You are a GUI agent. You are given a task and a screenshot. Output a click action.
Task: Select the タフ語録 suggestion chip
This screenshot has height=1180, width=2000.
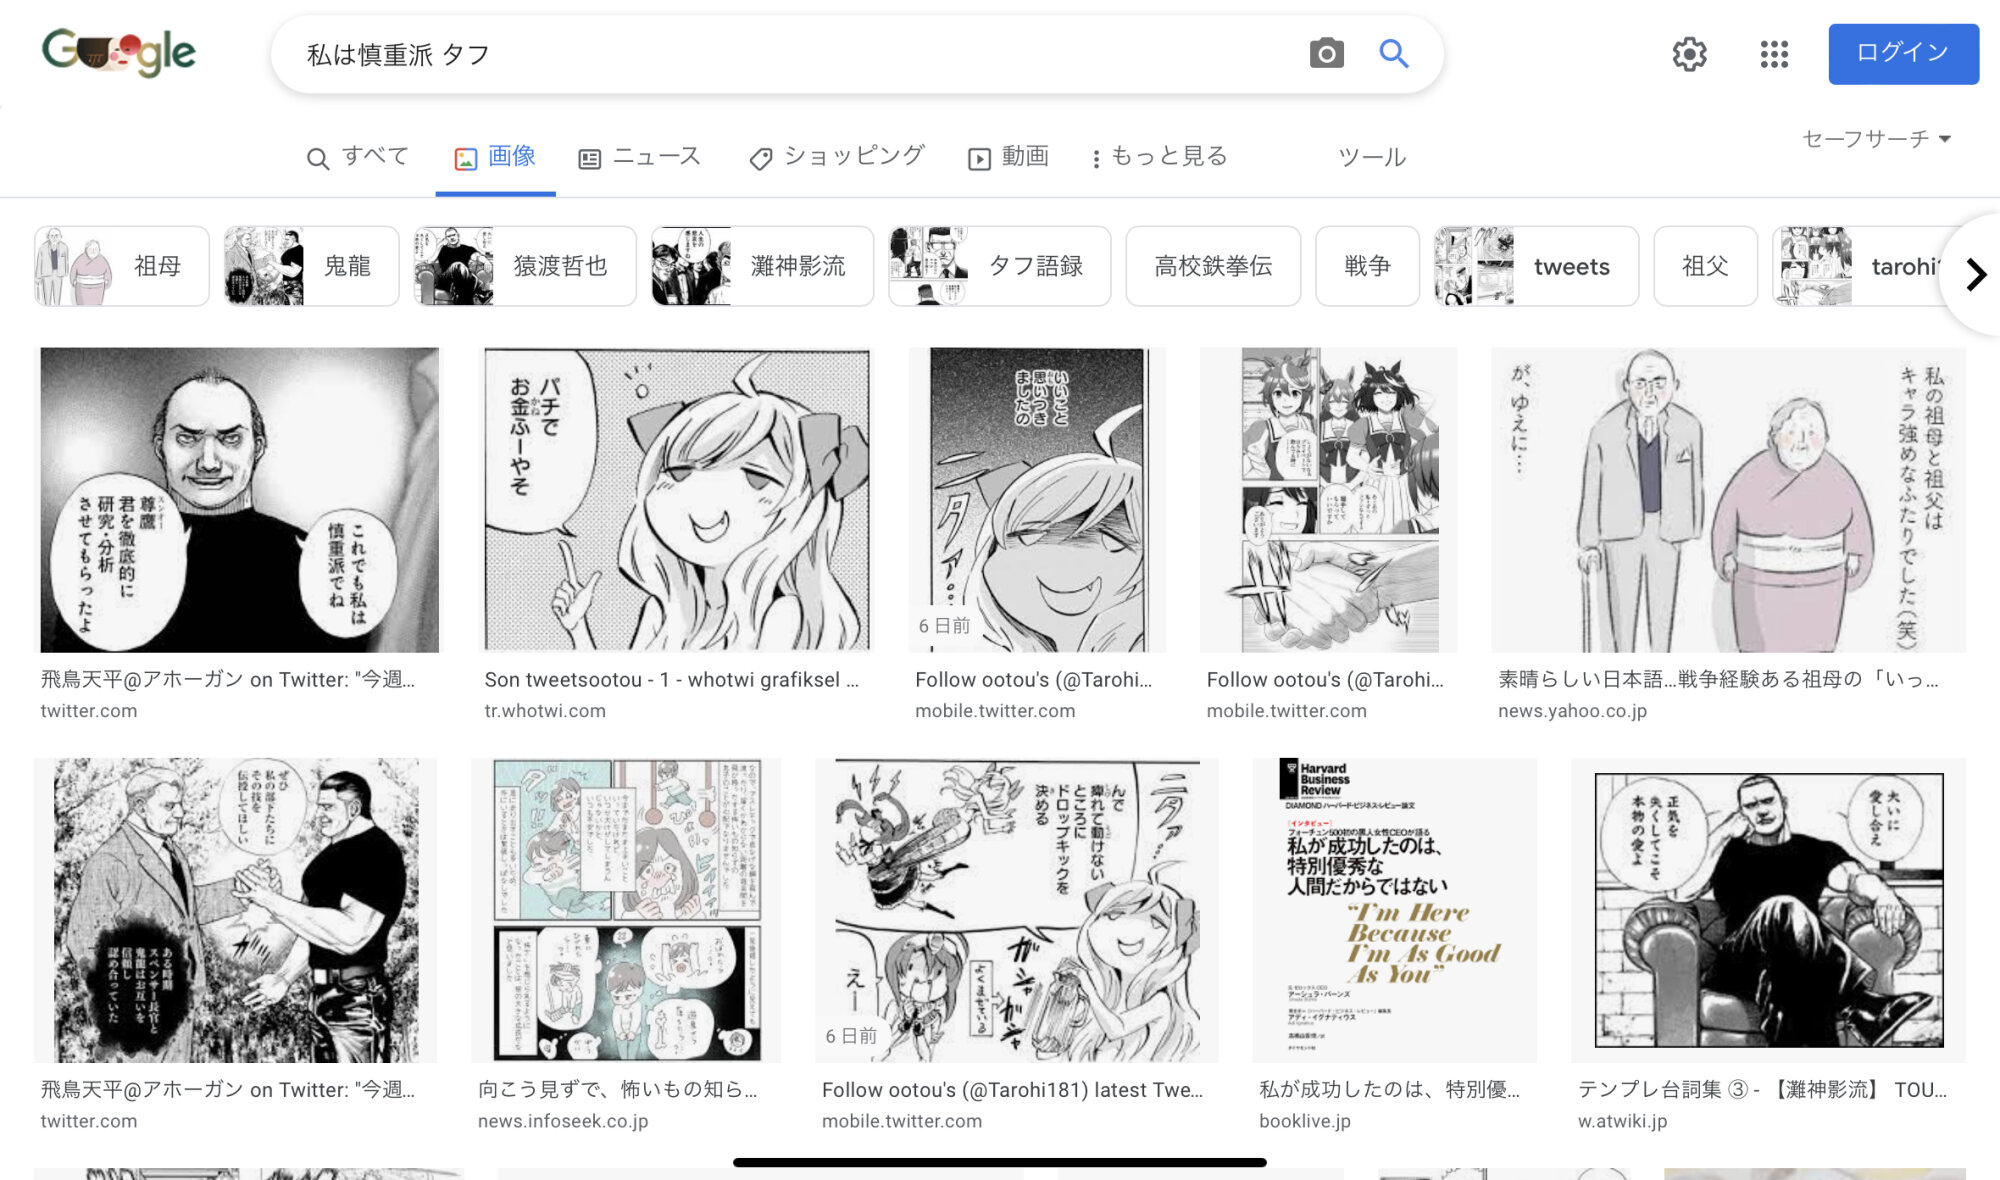(x=999, y=266)
